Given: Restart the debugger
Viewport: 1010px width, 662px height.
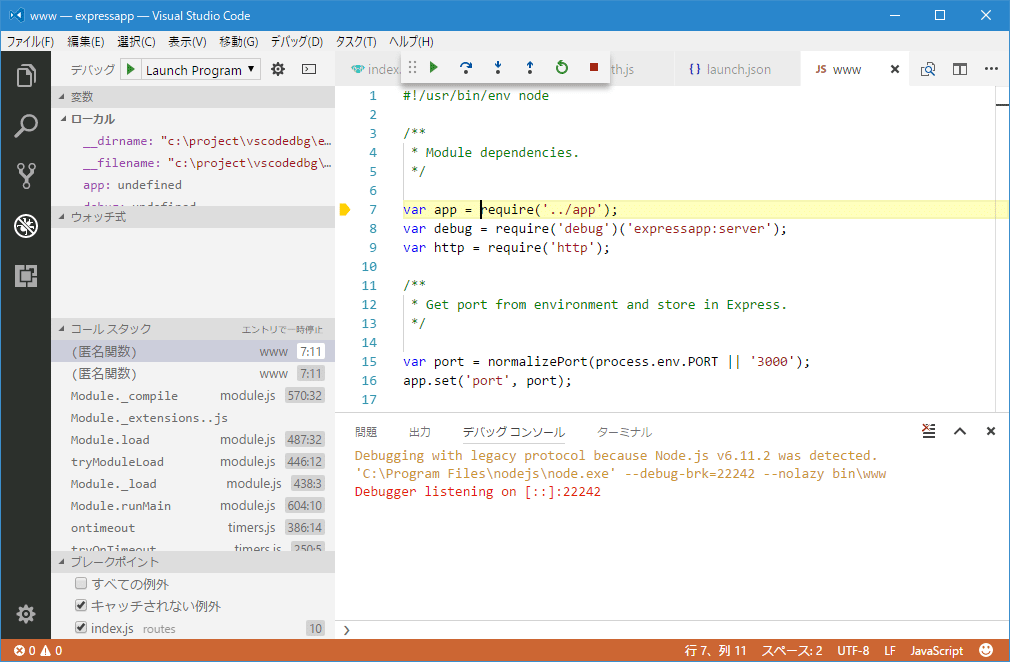Looking at the screenshot, I should [562, 68].
